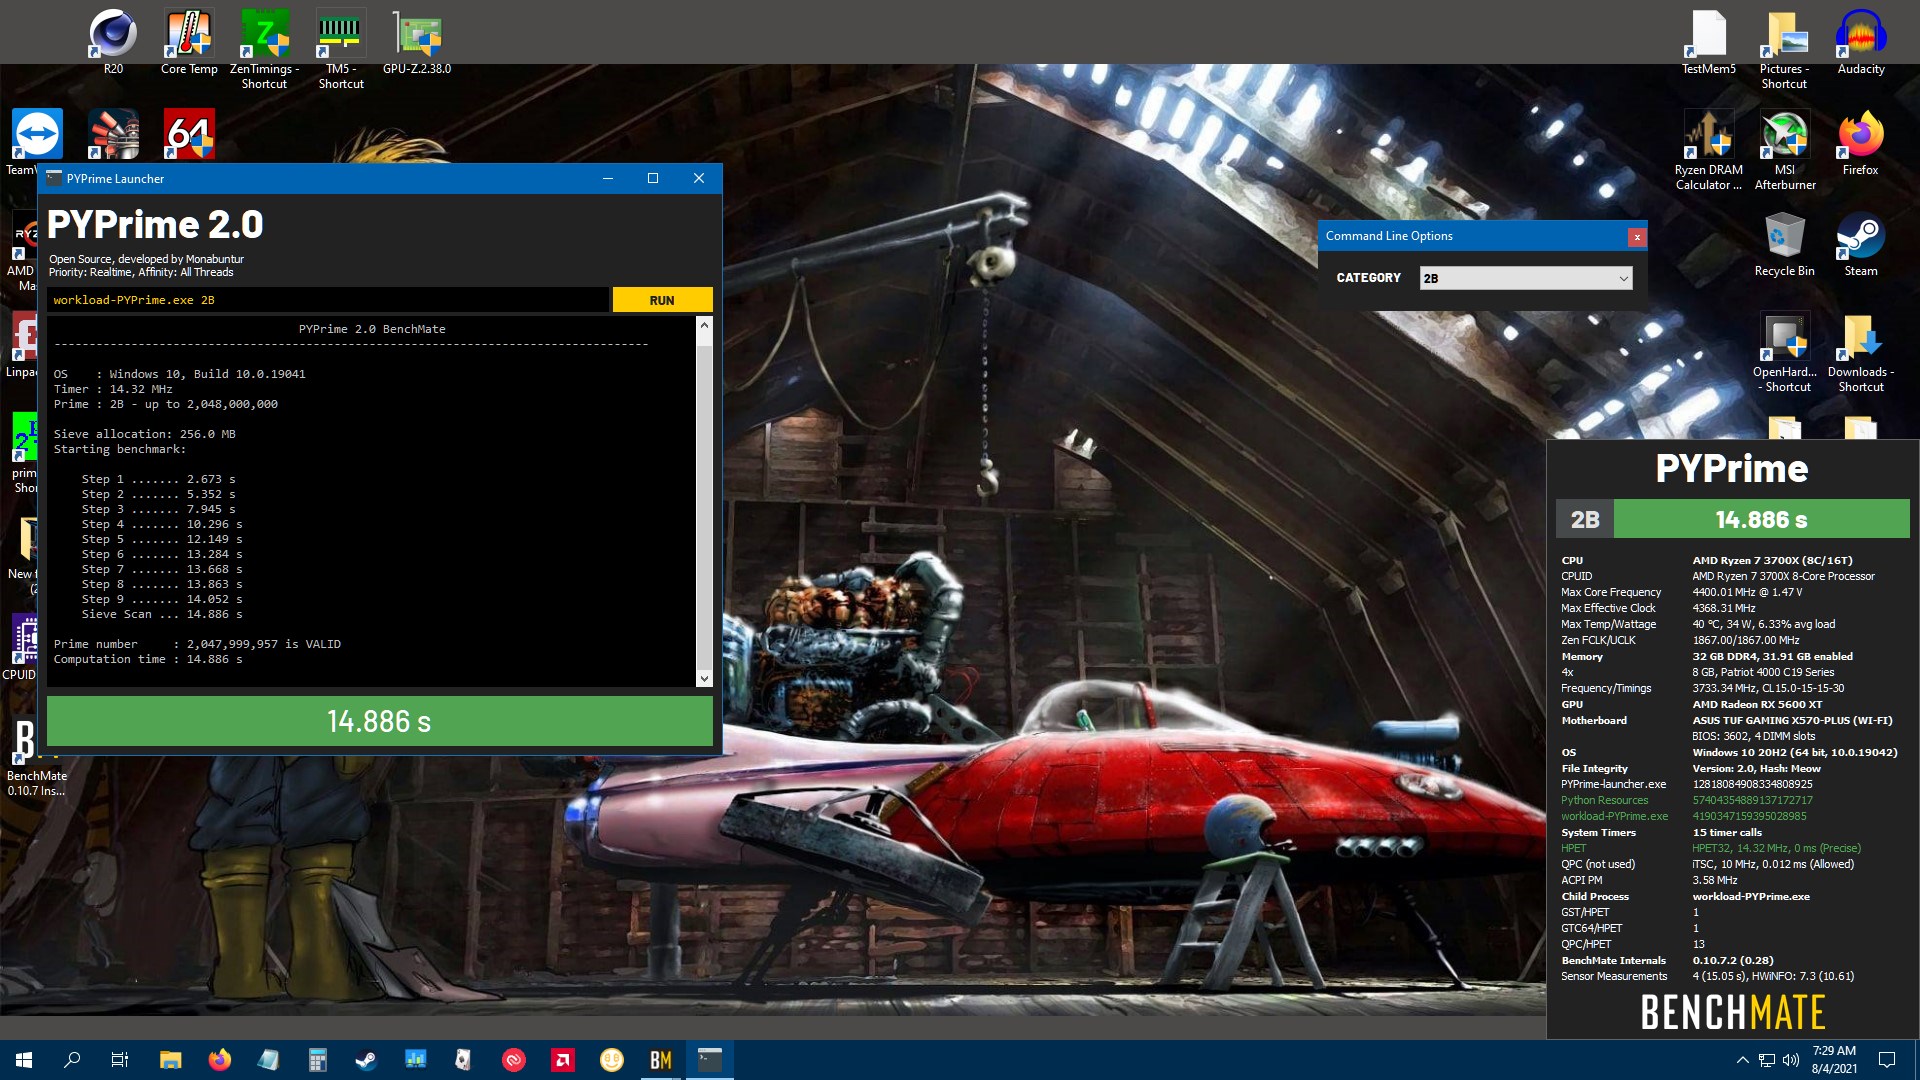Viewport: 1920px width, 1080px height.
Task: Open the ZenTimings shortcut icon
Action: tap(265, 49)
